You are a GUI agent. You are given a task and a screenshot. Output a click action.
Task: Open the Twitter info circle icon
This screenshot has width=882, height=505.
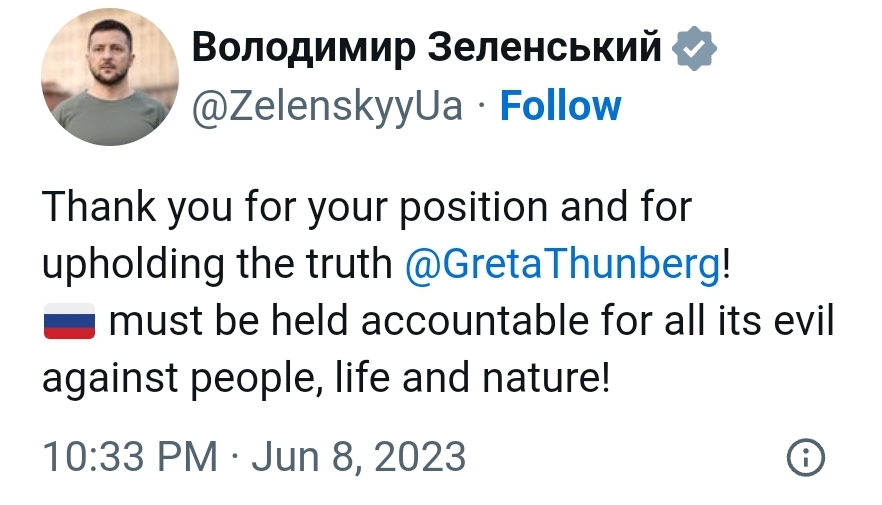[x=806, y=457]
